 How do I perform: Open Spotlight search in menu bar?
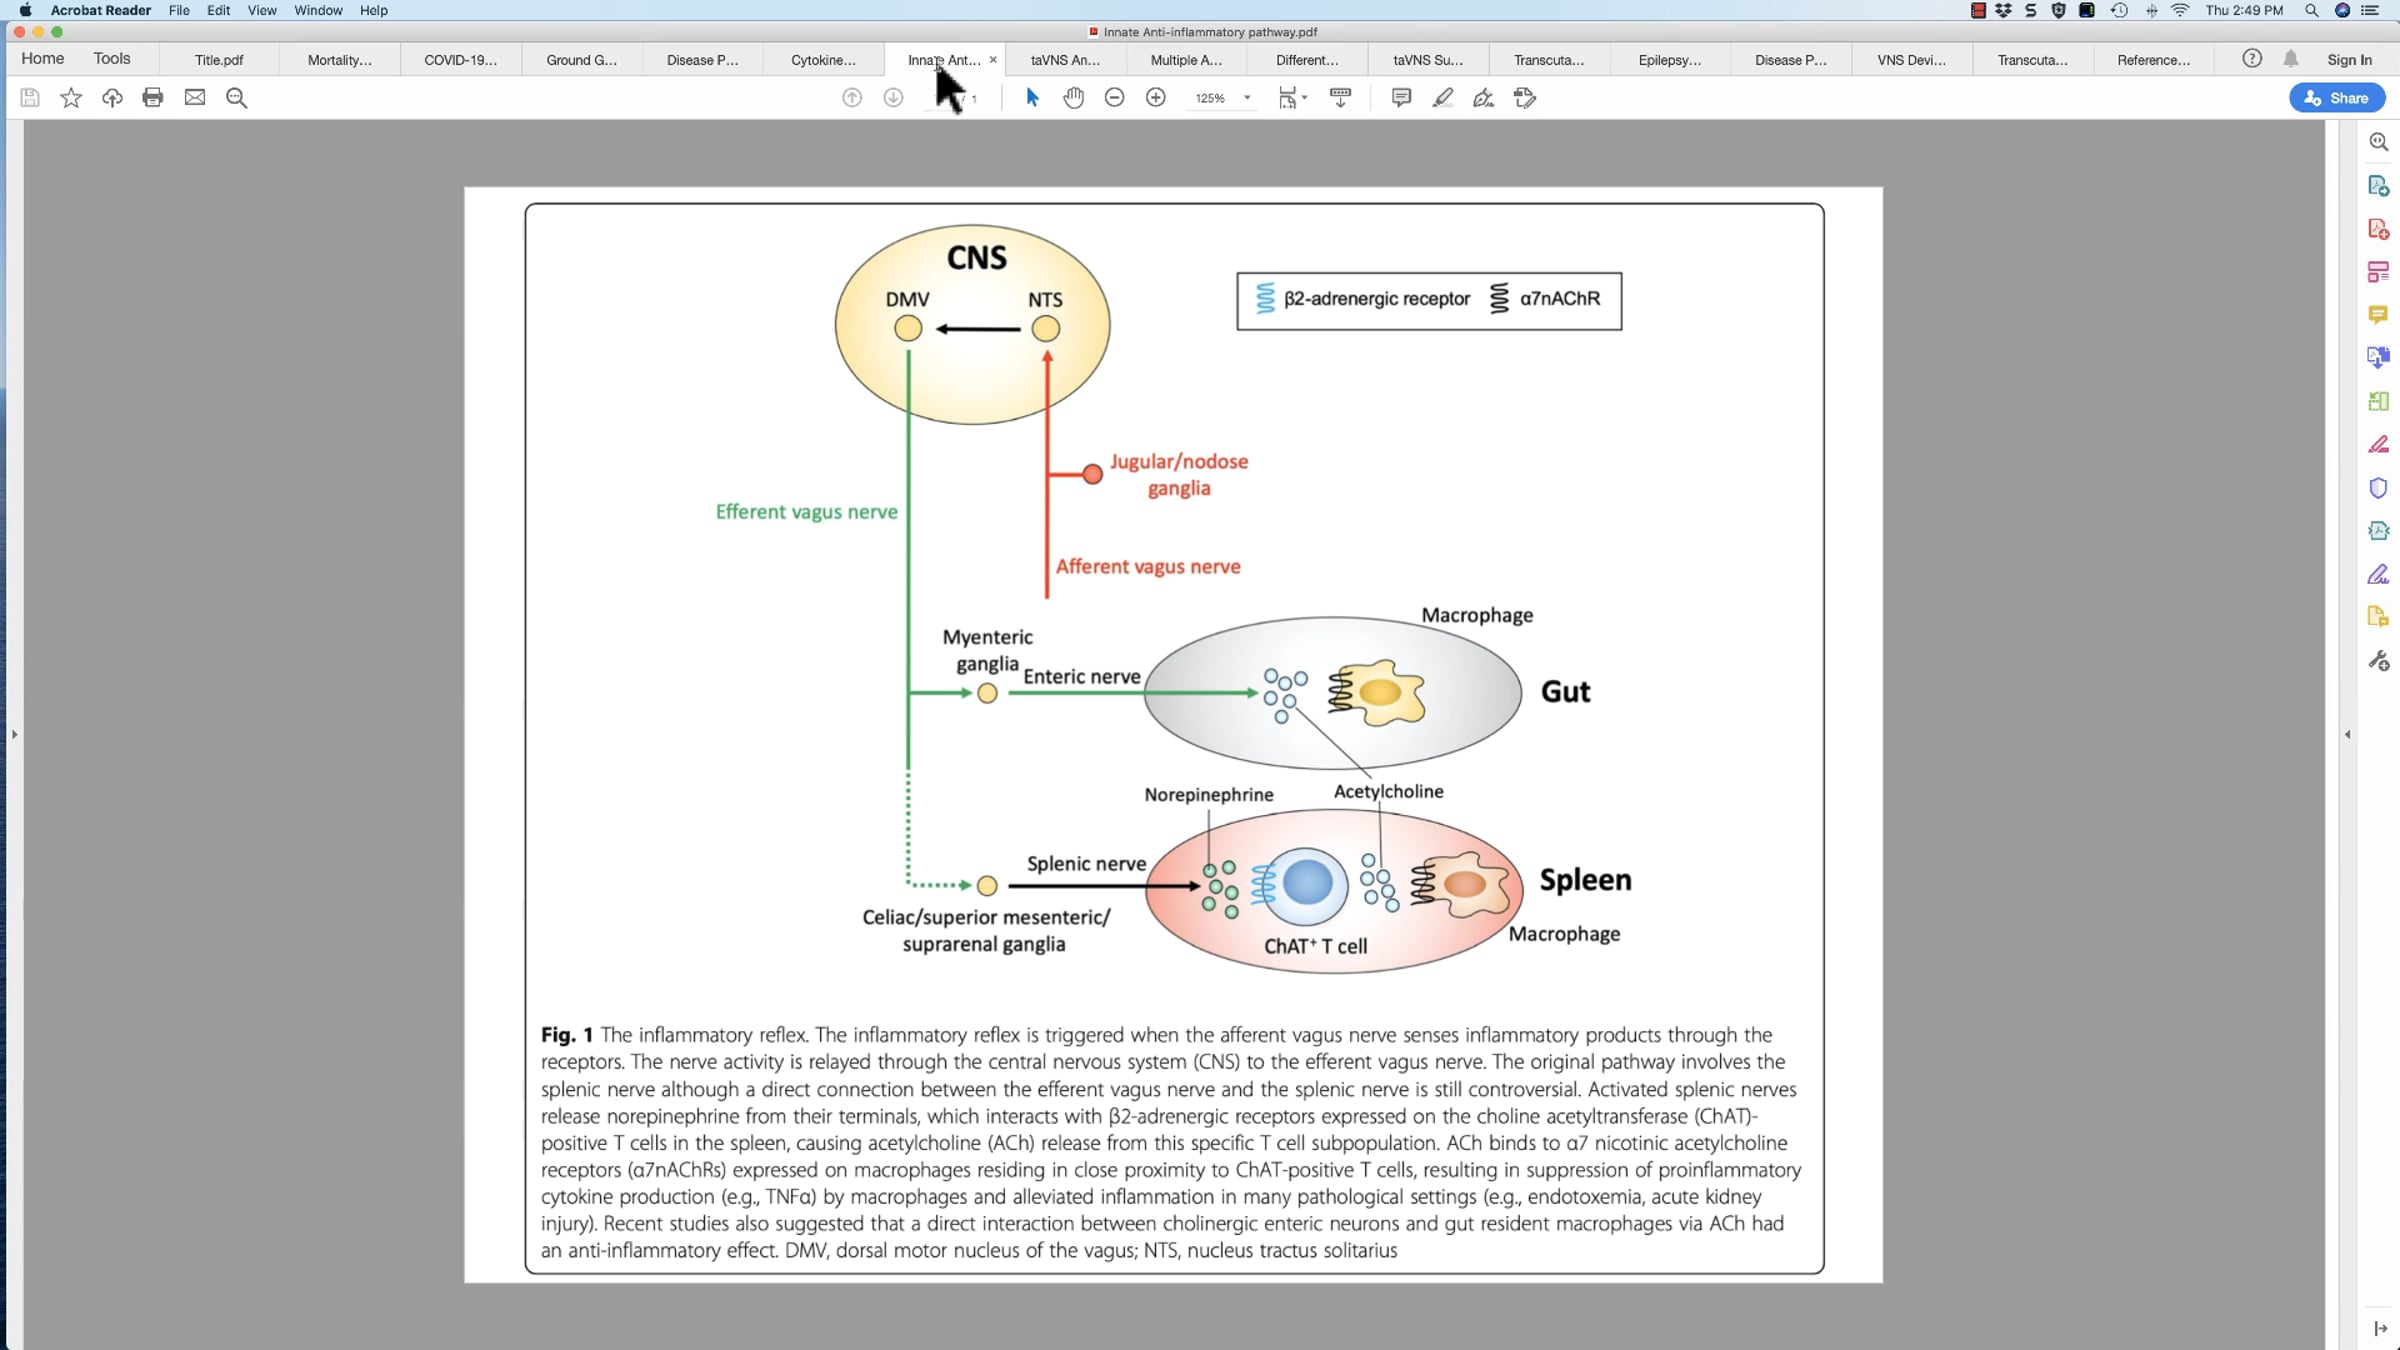pos(2311,10)
